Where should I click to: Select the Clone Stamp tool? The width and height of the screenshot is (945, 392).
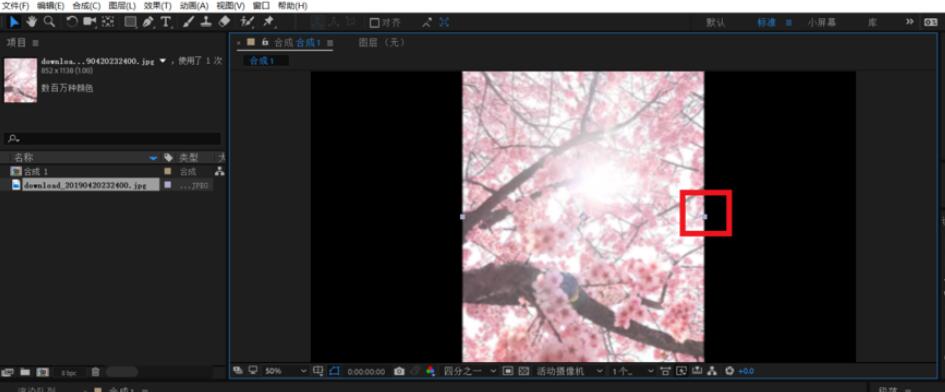206,22
